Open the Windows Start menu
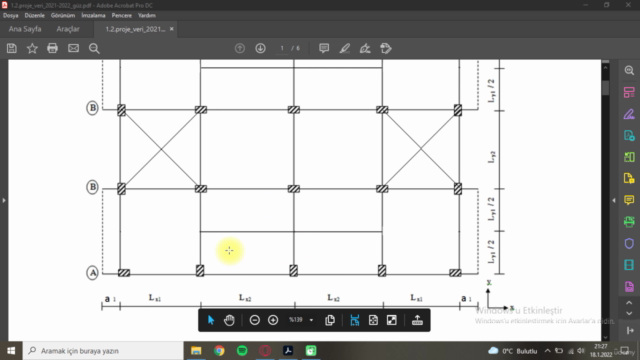Screen dimensions: 640x360 (x=11, y=351)
